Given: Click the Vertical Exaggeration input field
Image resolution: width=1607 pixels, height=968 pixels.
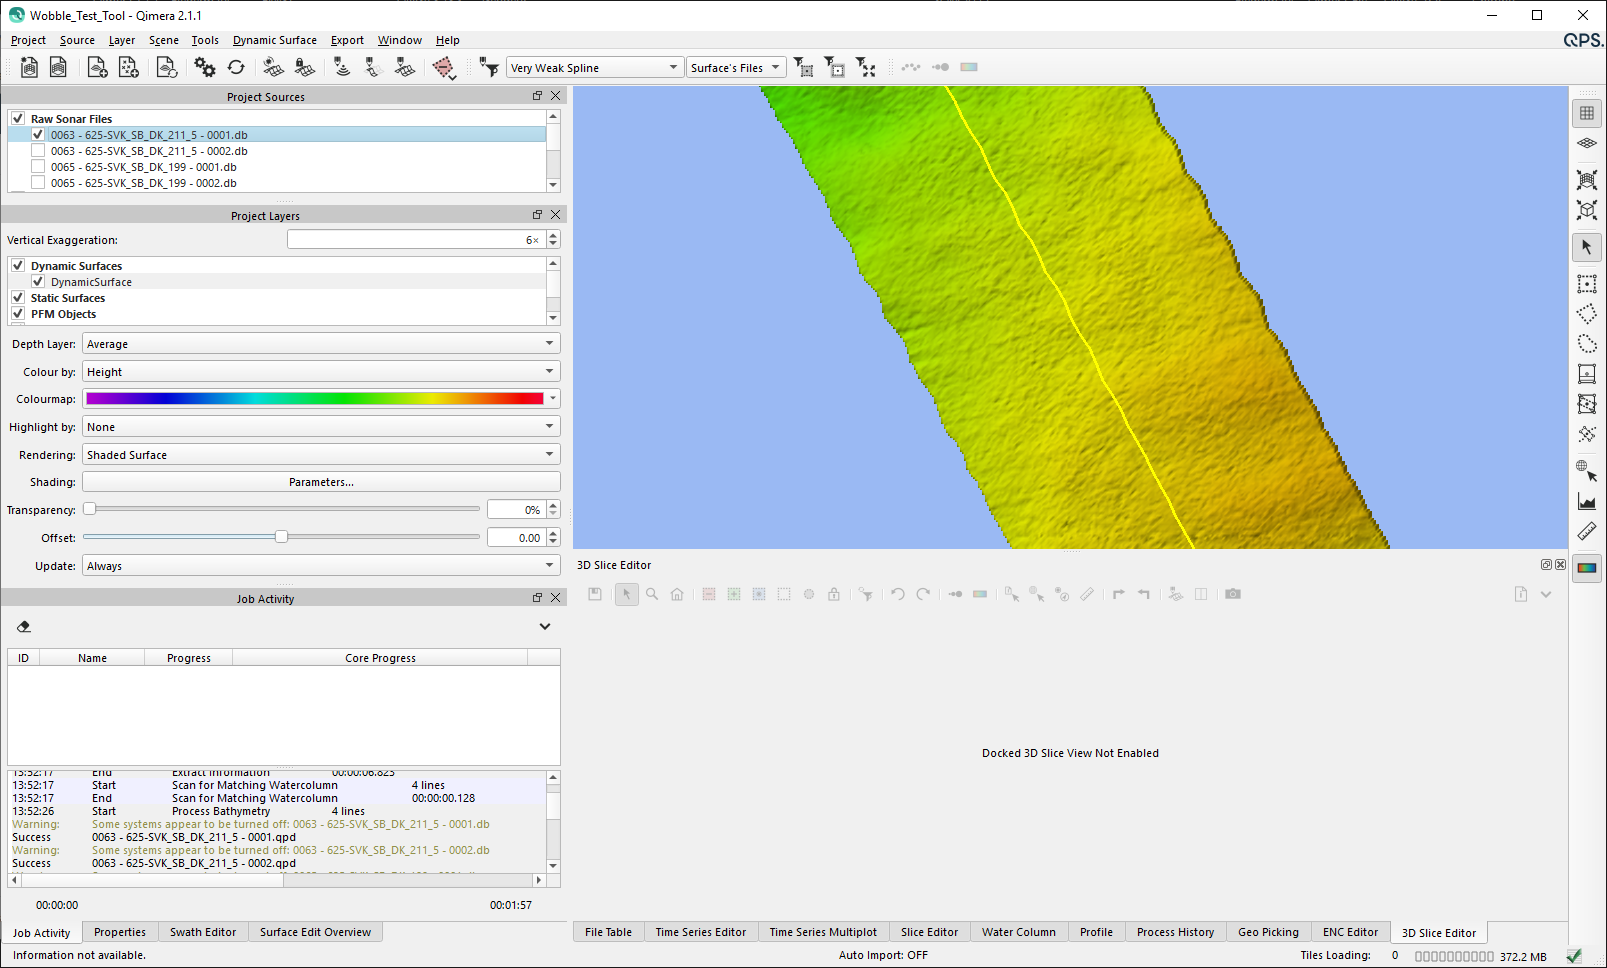Looking at the screenshot, I should click(415, 240).
